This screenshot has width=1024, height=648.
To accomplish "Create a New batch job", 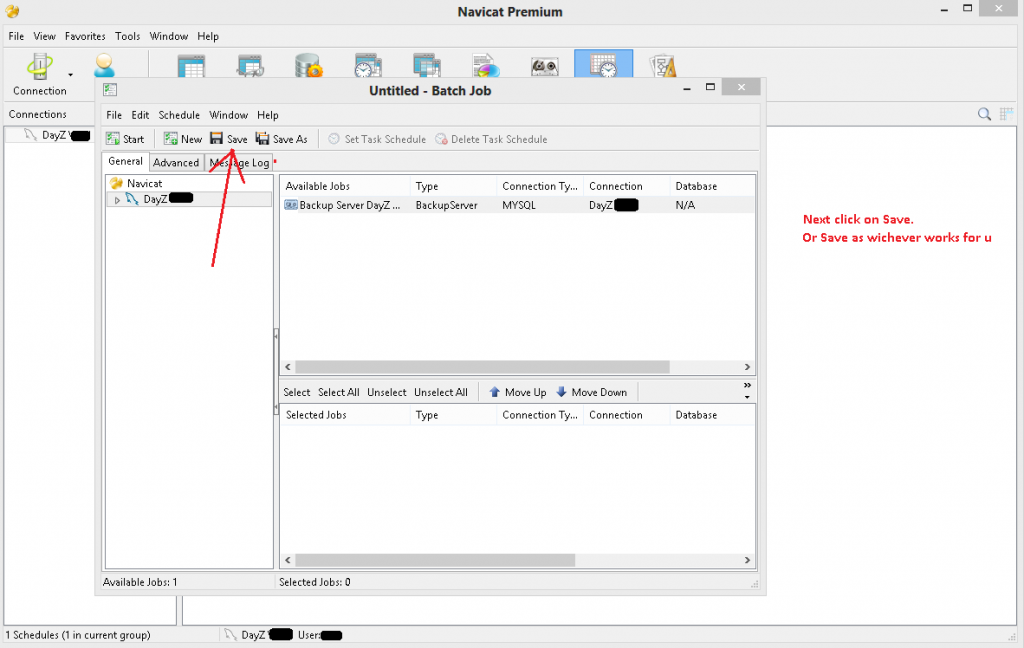I will pyautogui.click(x=183, y=139).
